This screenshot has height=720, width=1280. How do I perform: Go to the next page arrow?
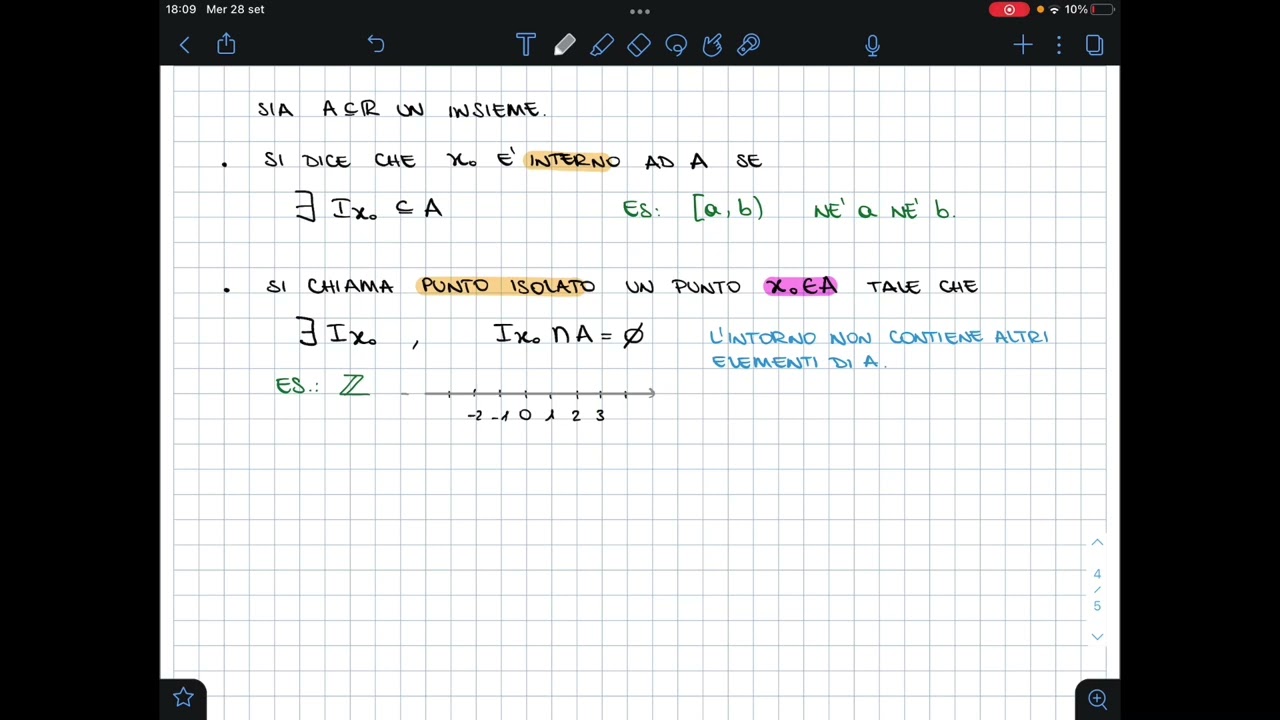[x=1097, y=637]
